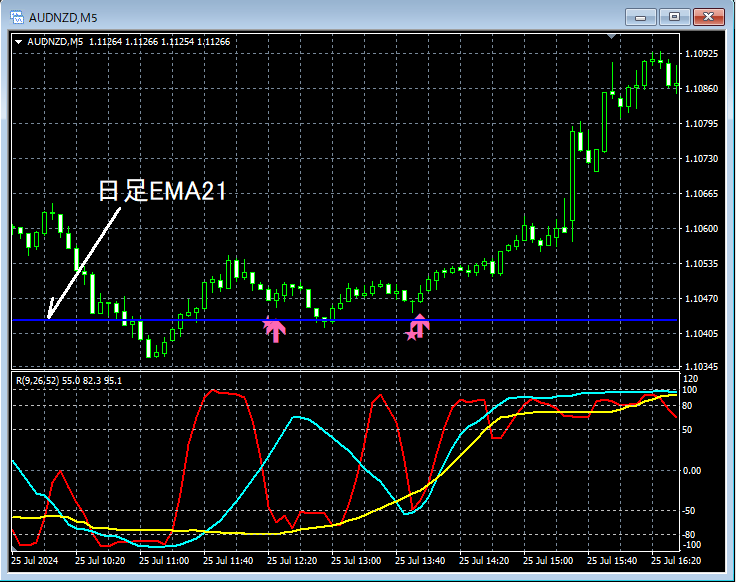Click price label 1.10925 on the scale
Screen dimensions: 737x582
click(x=702, y=54)
